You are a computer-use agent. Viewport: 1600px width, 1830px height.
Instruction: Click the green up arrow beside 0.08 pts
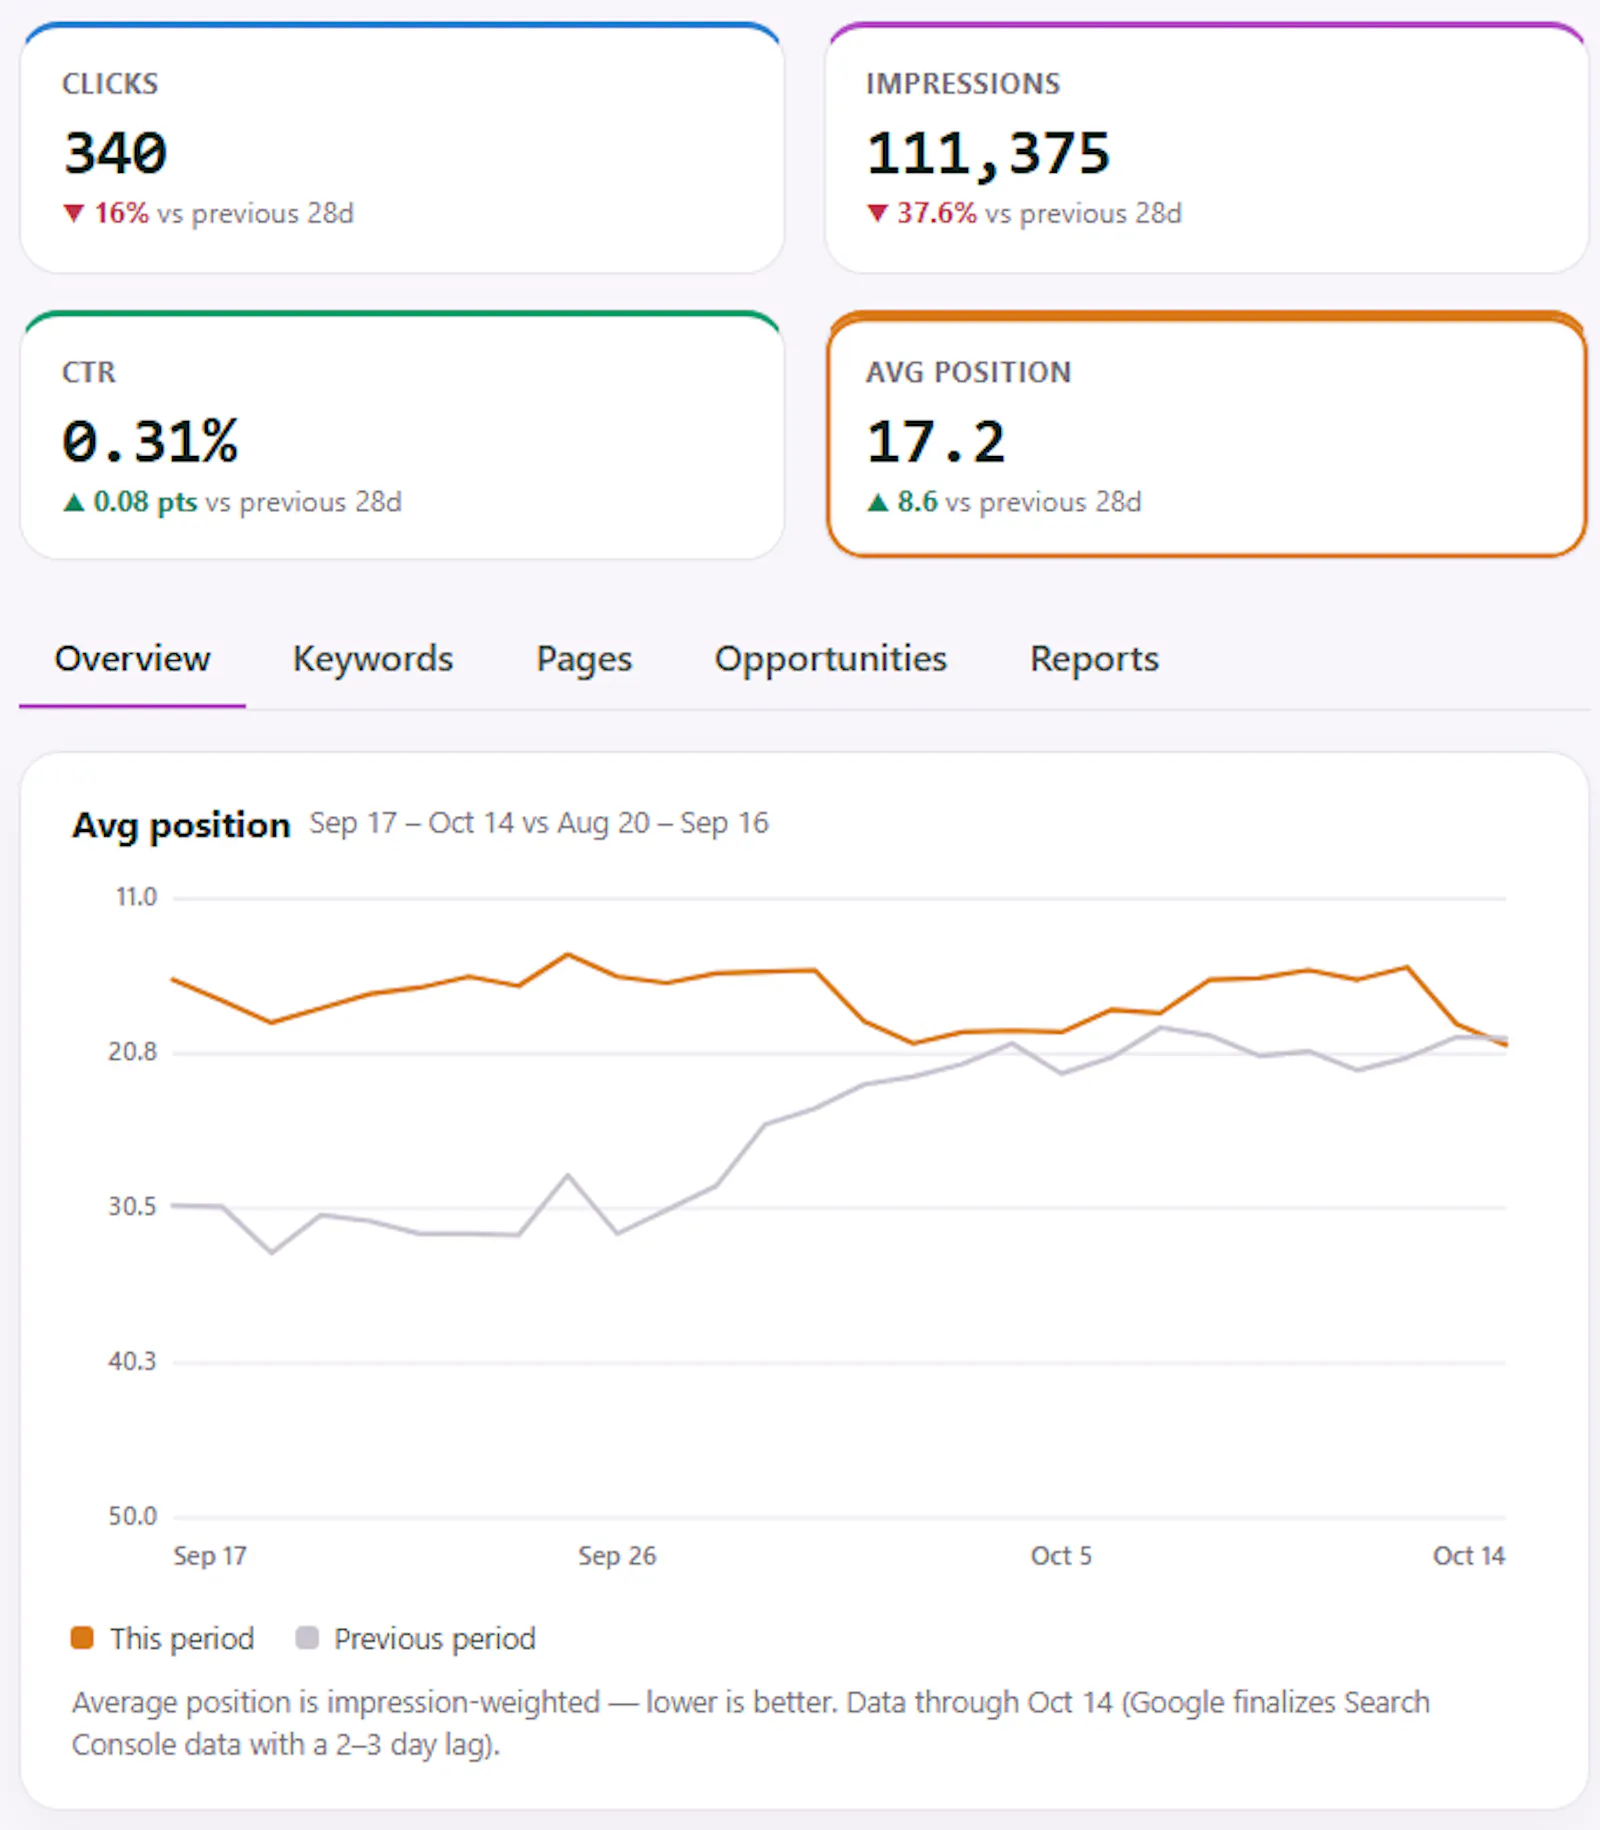click(73, 502)
